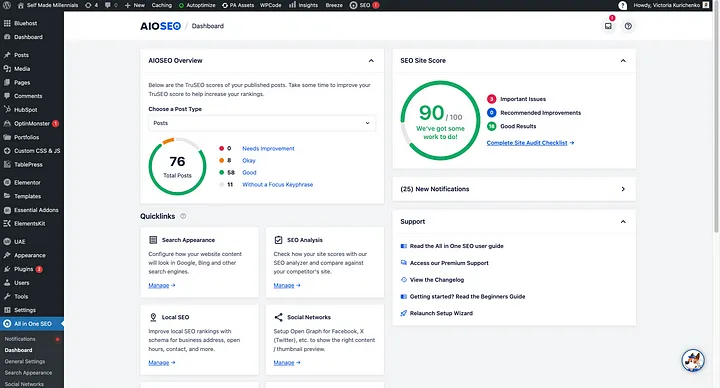
Task: Click the AIOSEO help question icon
Action: tap(628, 26)
